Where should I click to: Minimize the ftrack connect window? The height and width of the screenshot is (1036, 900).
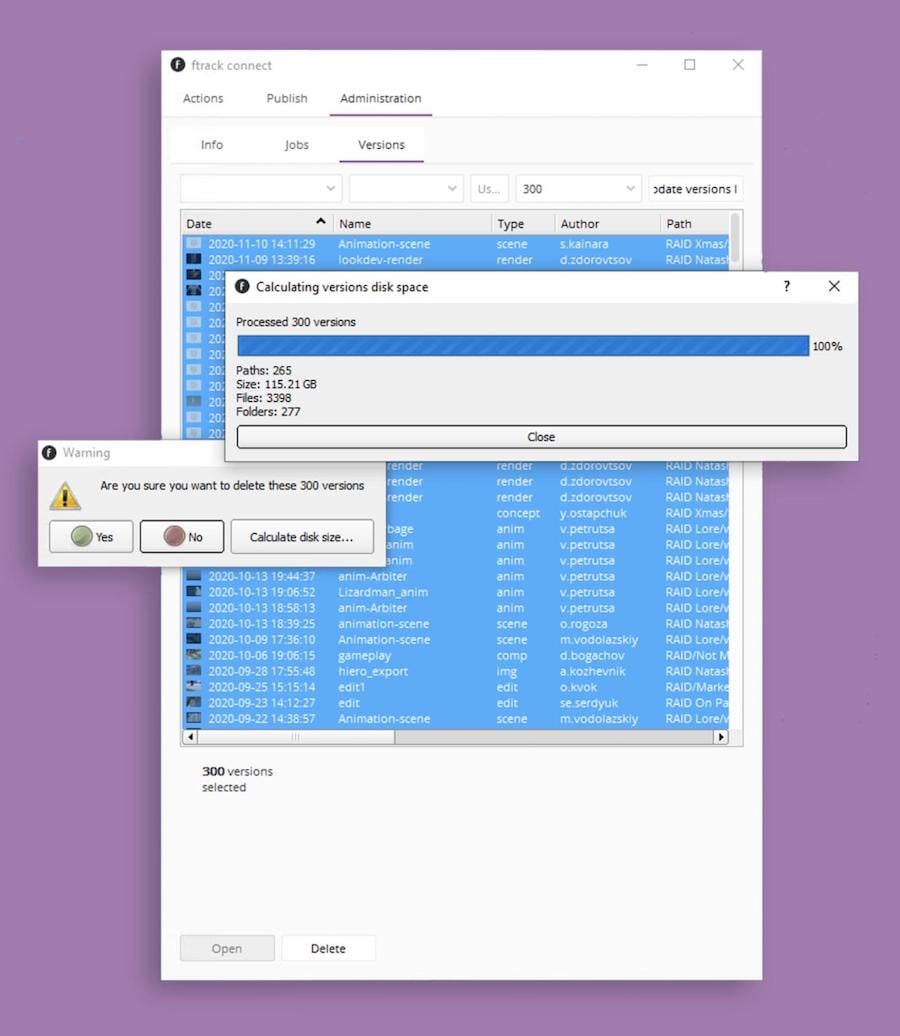coord(642,65)
